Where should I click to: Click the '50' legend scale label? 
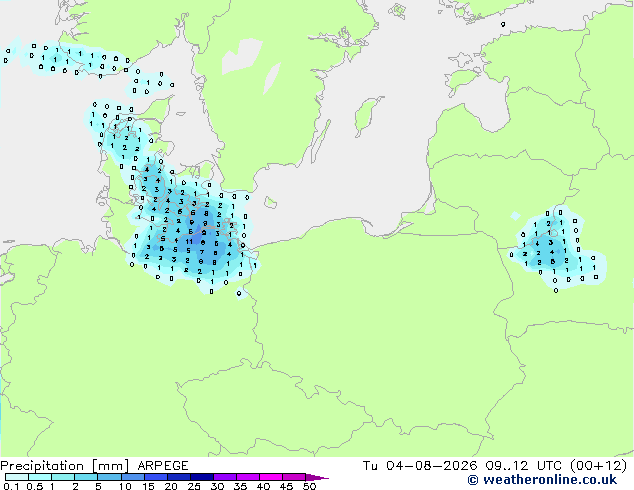(x=310, y=486)
